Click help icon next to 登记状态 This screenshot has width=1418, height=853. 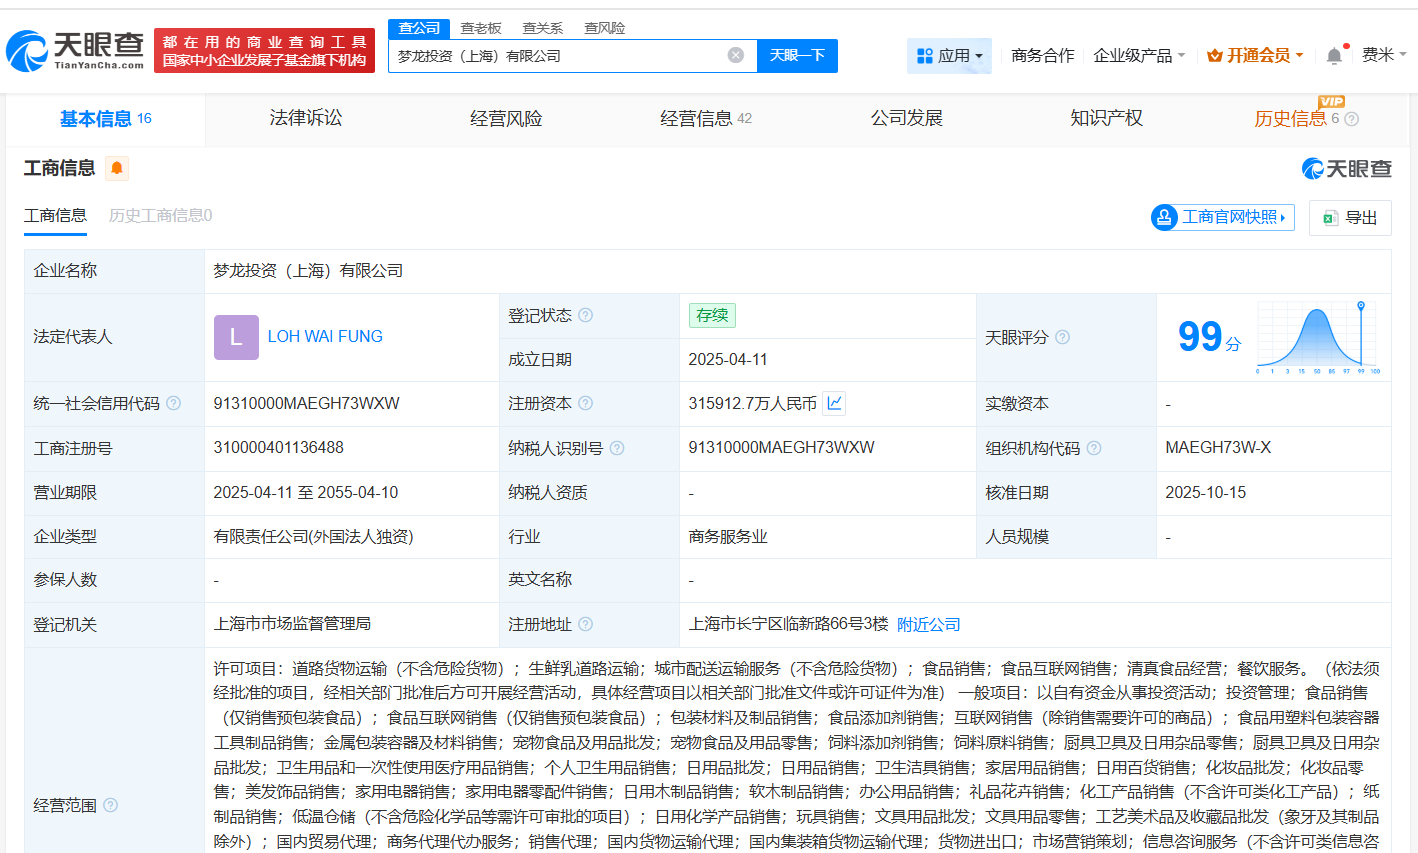point(587,314)
